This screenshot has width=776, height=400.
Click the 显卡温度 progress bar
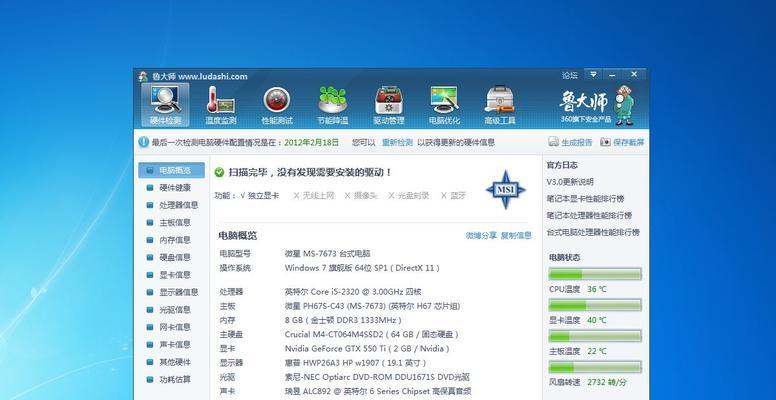click(x=595, y=305)
